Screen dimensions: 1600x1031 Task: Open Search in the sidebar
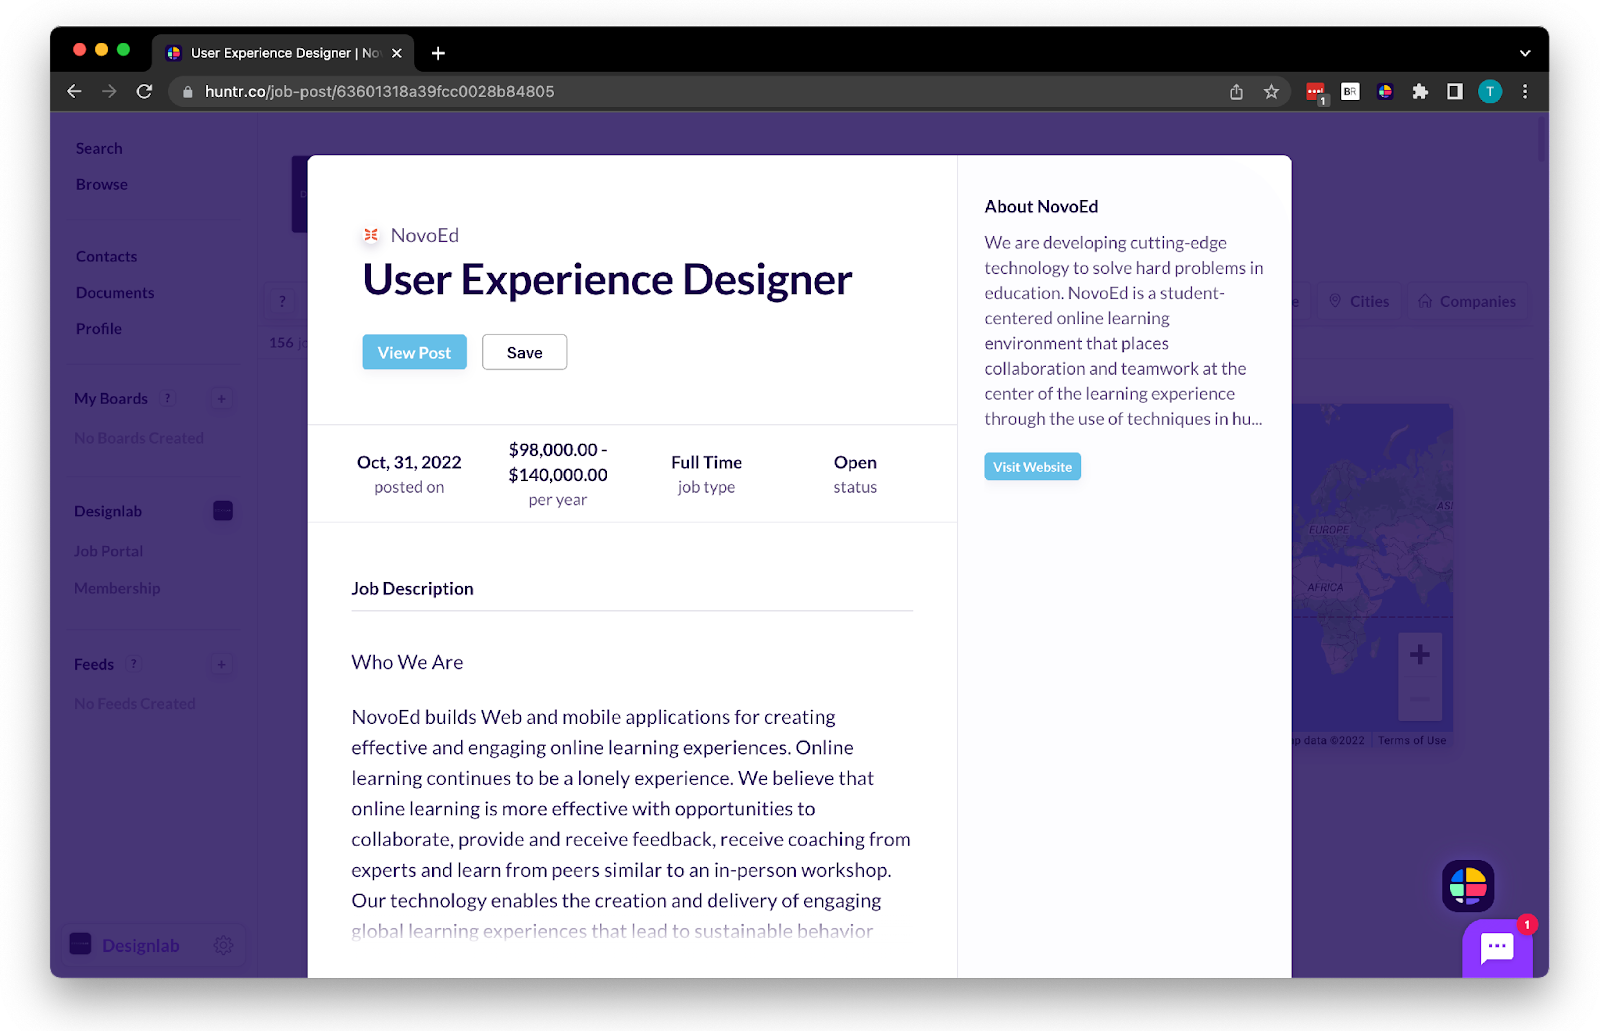tap(99, 148)
